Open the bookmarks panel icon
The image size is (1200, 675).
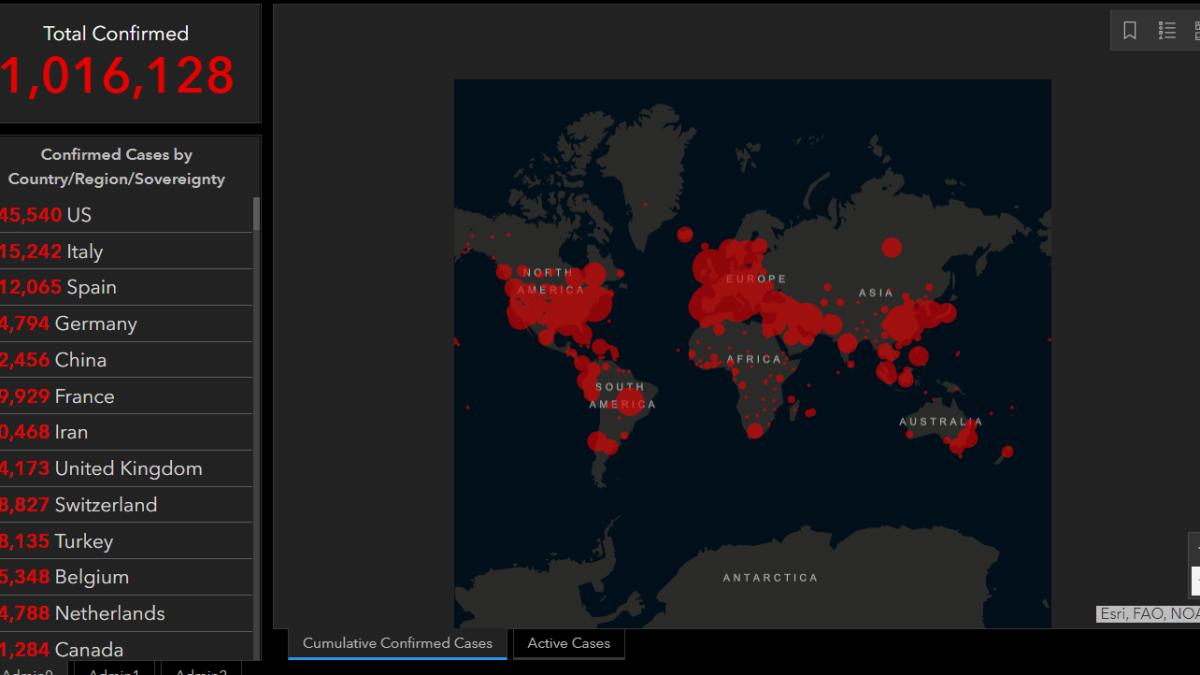coord(1129,30)
